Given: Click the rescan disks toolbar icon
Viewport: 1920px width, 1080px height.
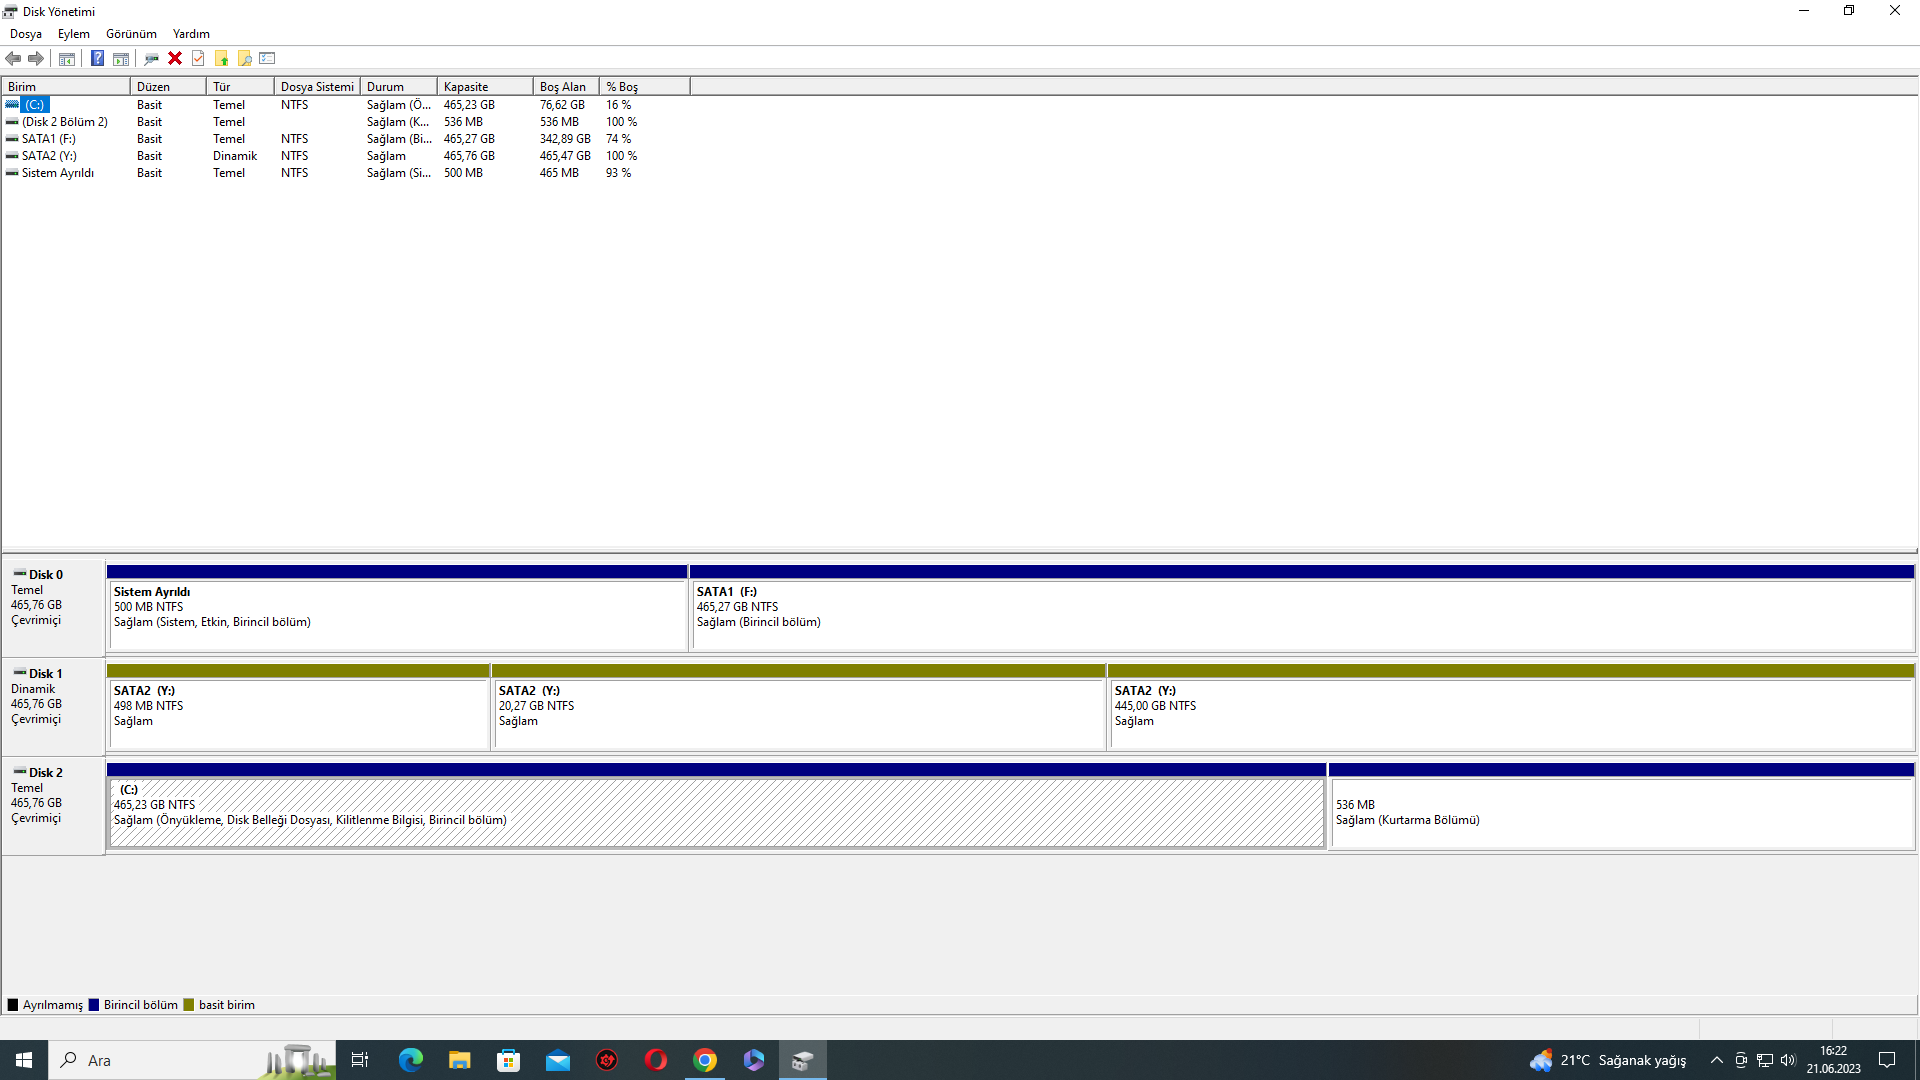Looking at the screenshot, I should (x=151, y=58).
